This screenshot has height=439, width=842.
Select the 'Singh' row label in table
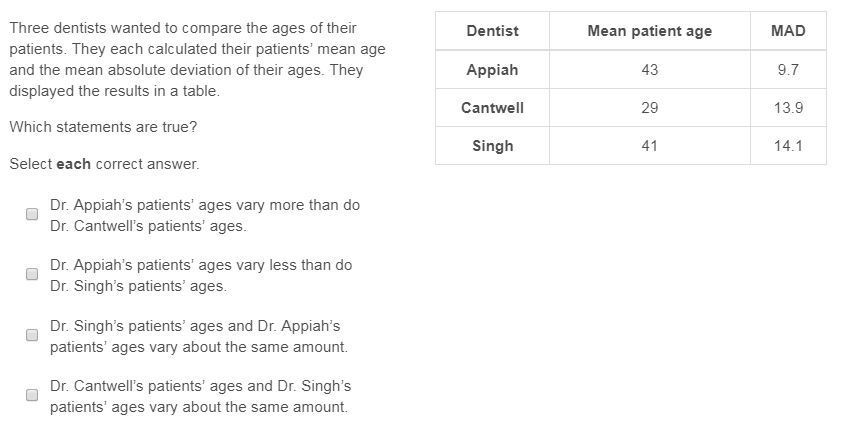pyautogui.click(x=492, y=146)
